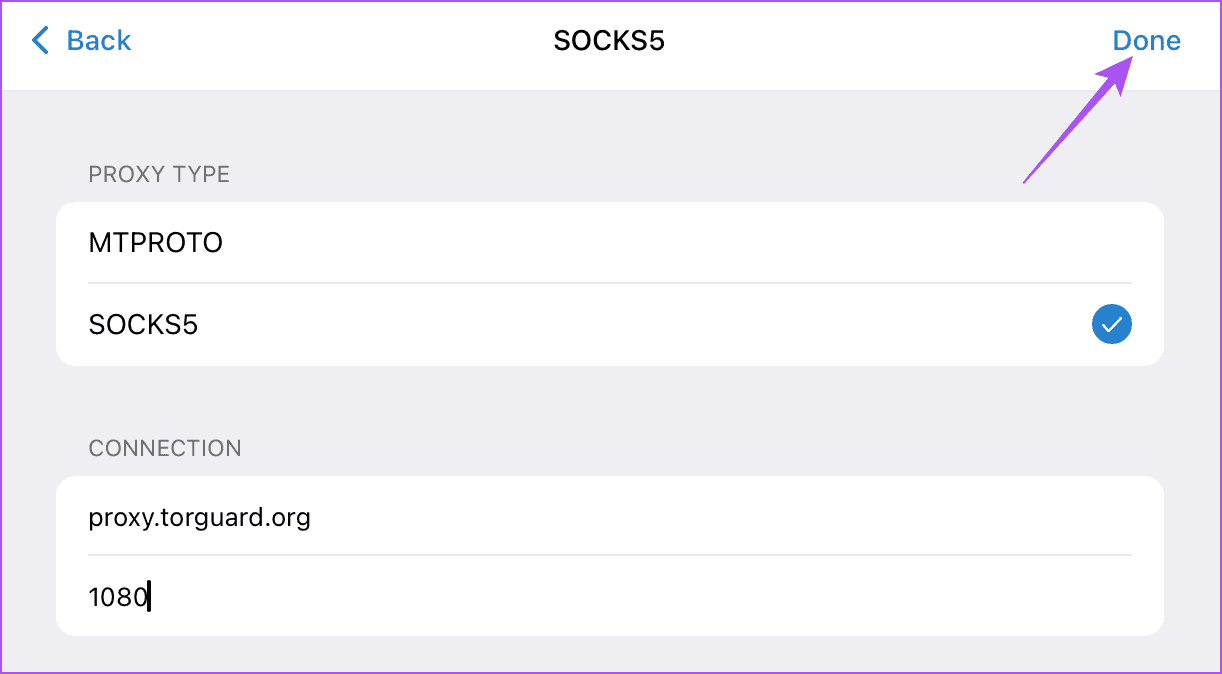Place cursor after 1080 in port field
The width and height of the screenshot is (1222, 674).
pos(150,597)
